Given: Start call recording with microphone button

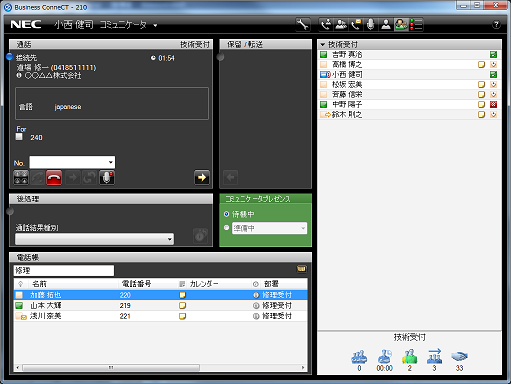Looking at the screenshot, I should click(x=107, y=178).
